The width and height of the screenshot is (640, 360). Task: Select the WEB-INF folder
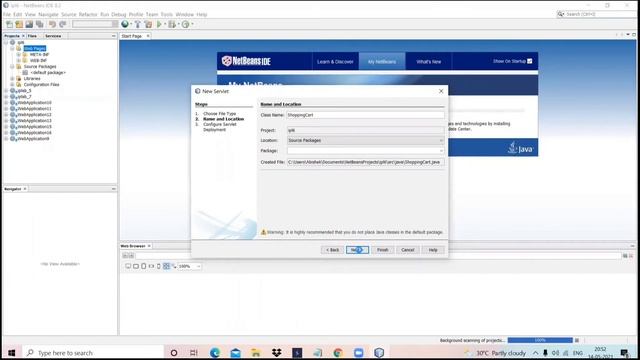(x=38, y=60)
